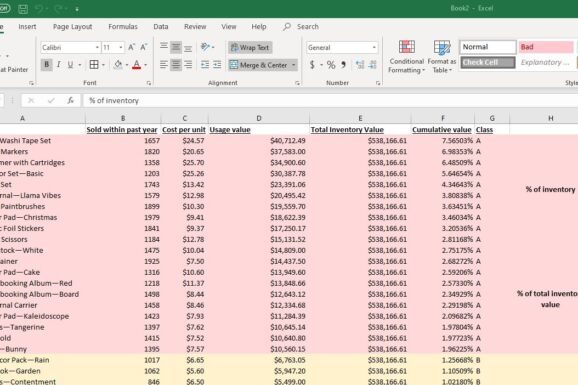Click the Comma Style icon

(x=344, y=65)
